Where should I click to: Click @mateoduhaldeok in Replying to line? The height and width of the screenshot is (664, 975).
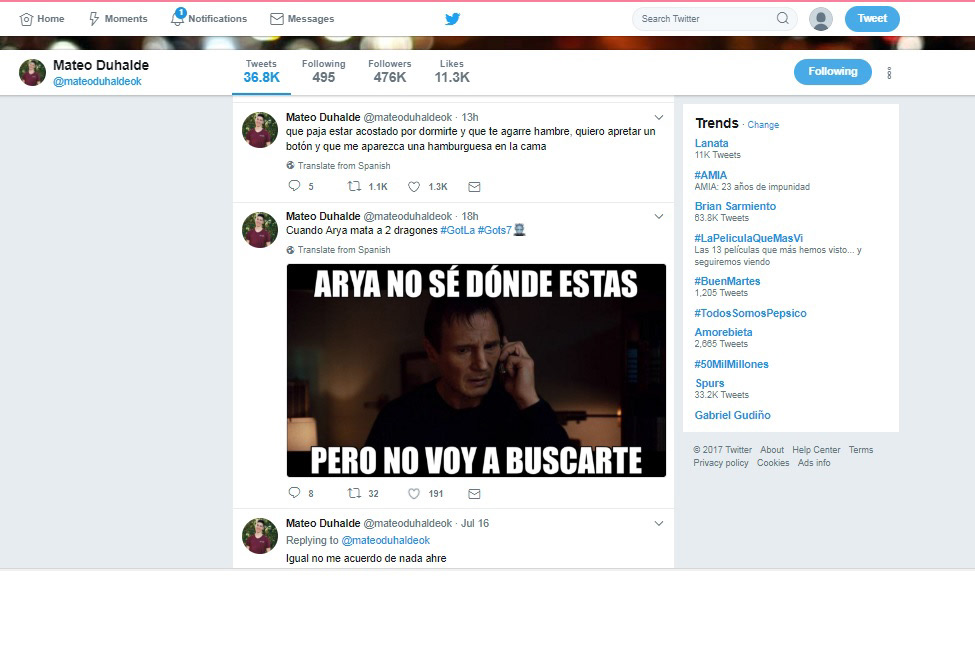(x=386, y=540)
